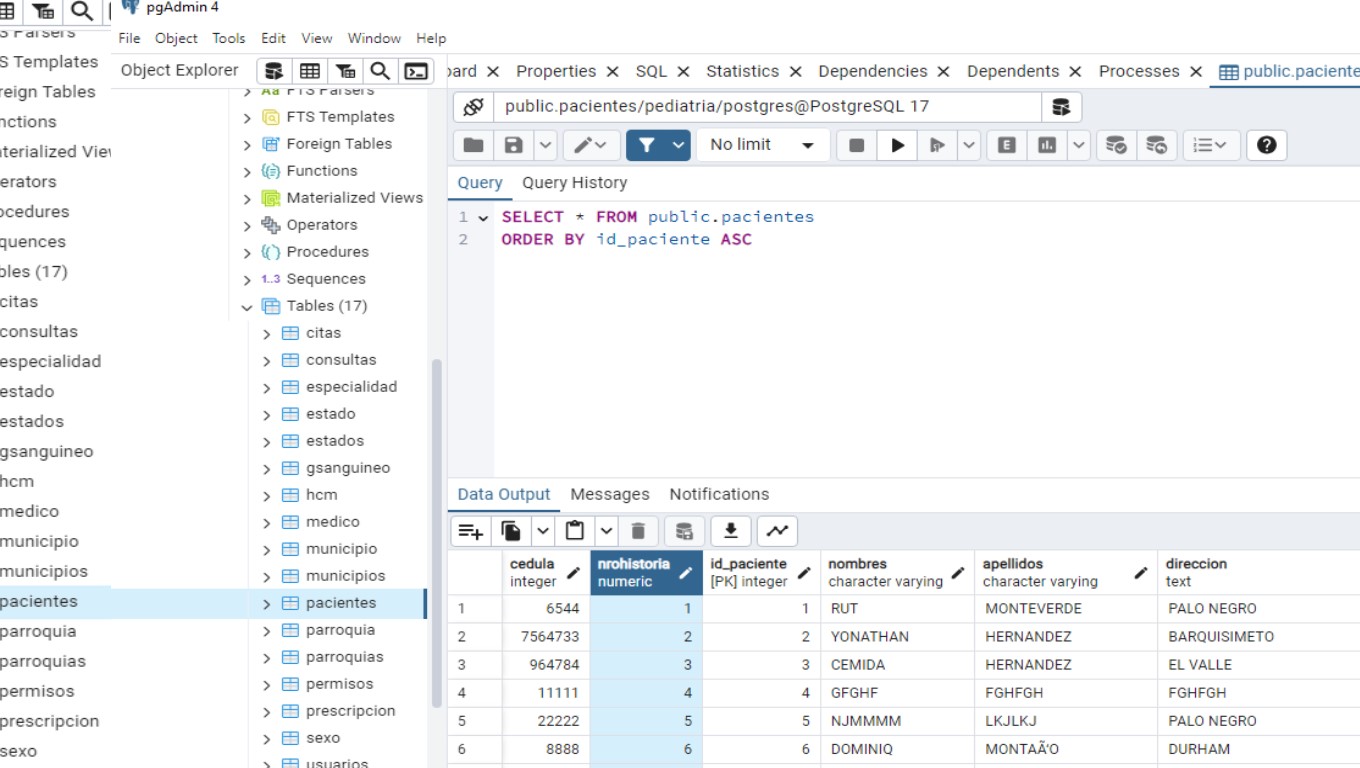Switch to the Statistics tab

pyautogui.click(x=742, y=71)
